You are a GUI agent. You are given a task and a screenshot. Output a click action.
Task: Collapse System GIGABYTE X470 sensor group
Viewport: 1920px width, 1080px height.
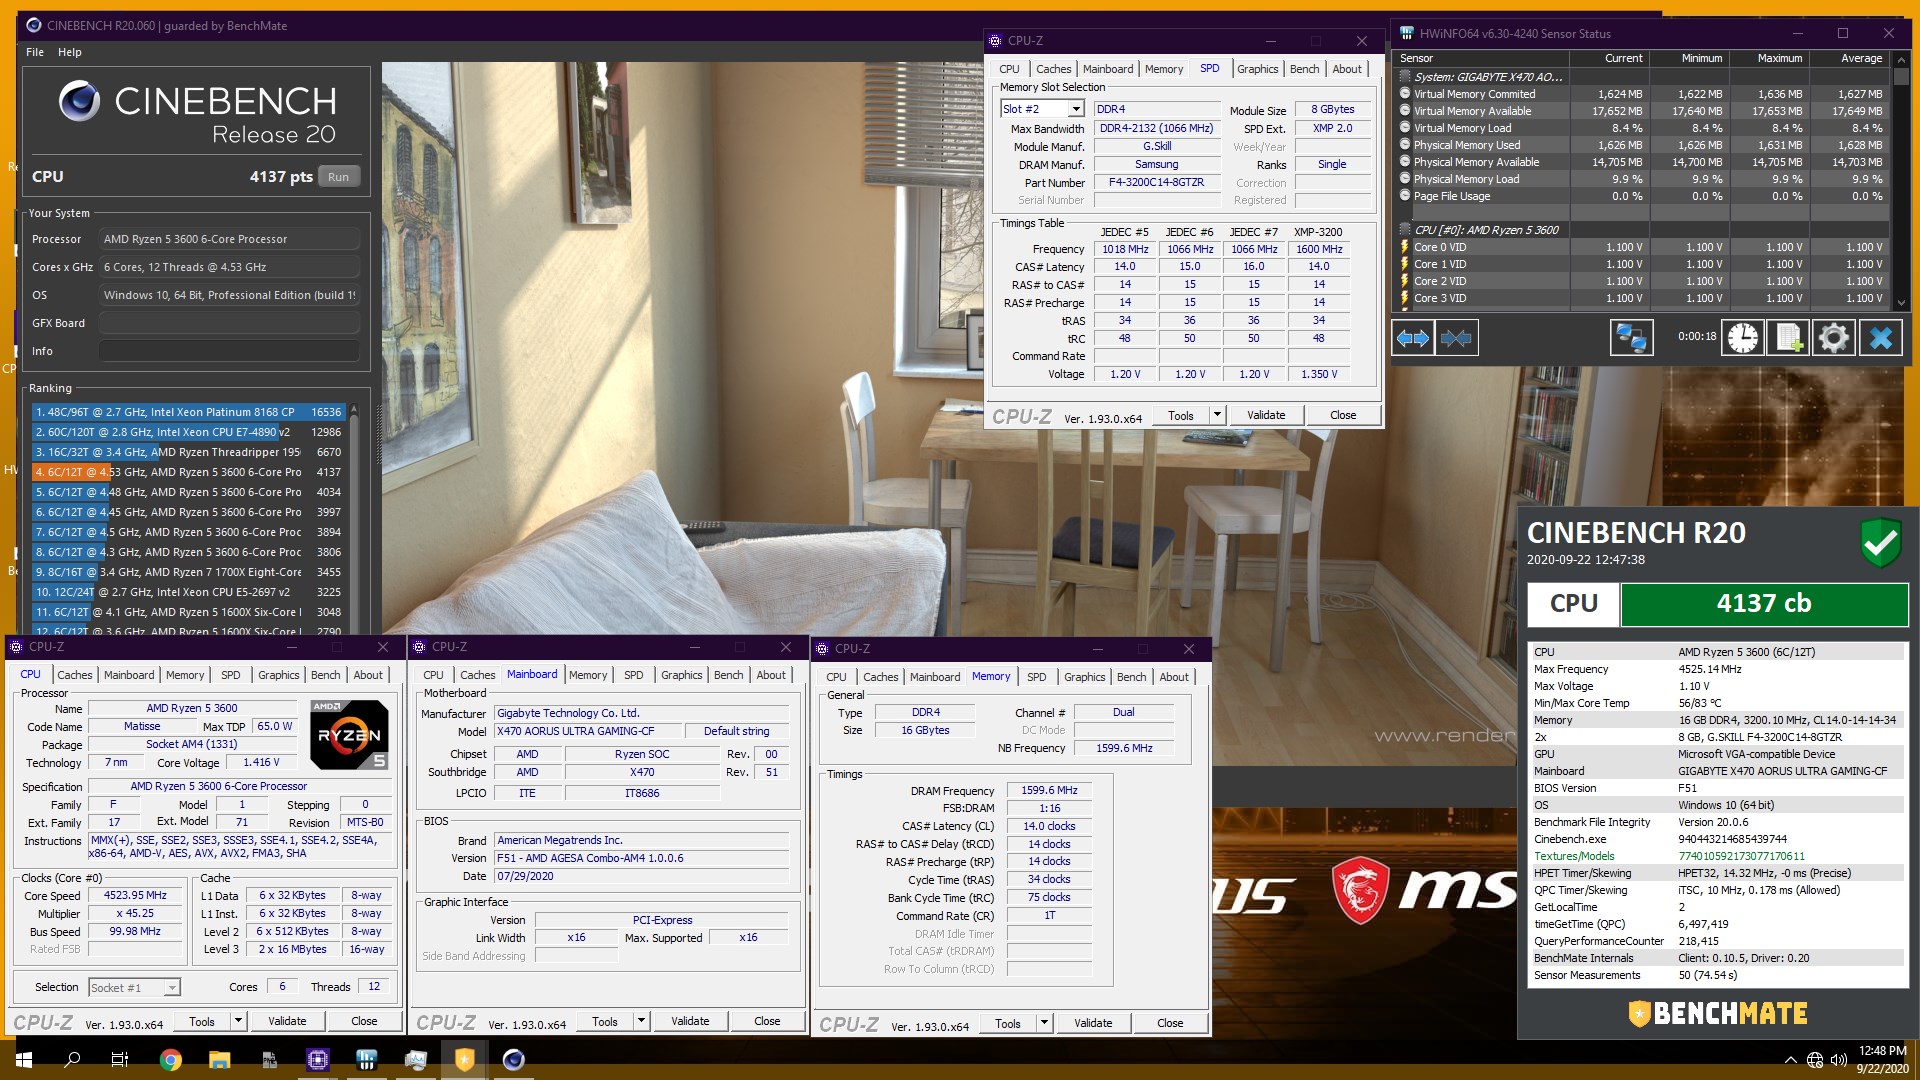pos(1405,77)
